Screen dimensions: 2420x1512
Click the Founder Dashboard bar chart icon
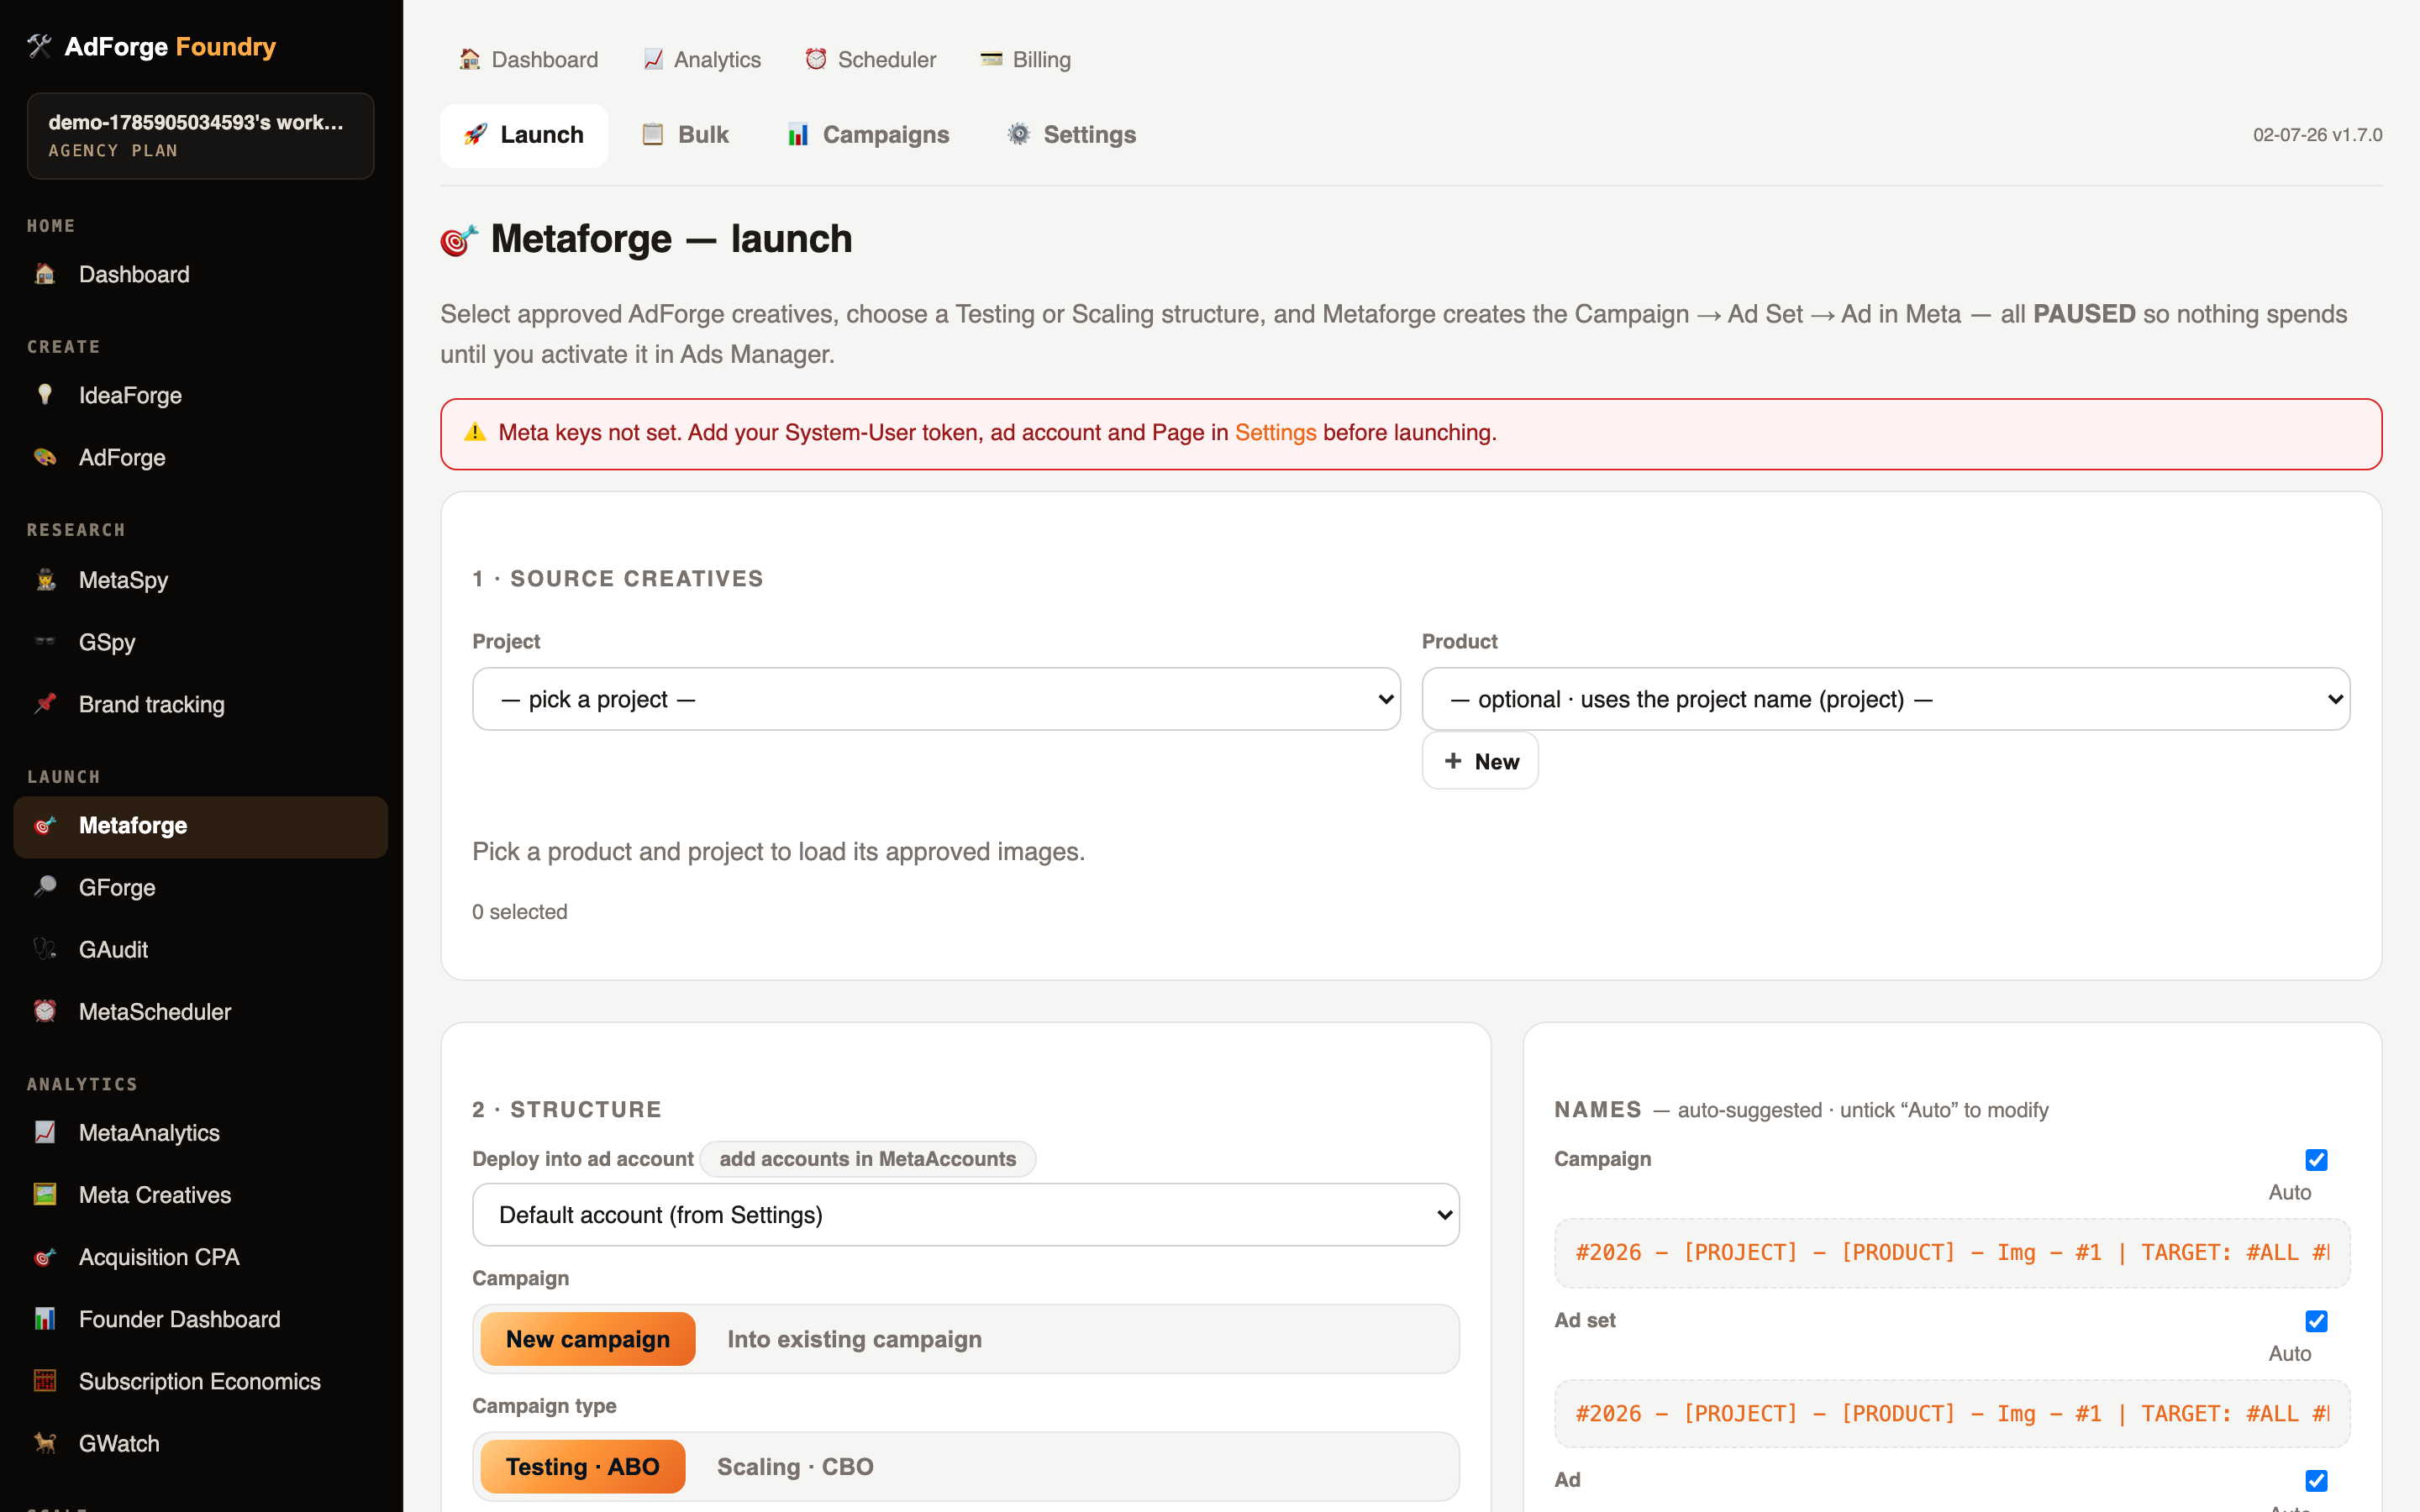[x=45, y=1319]
